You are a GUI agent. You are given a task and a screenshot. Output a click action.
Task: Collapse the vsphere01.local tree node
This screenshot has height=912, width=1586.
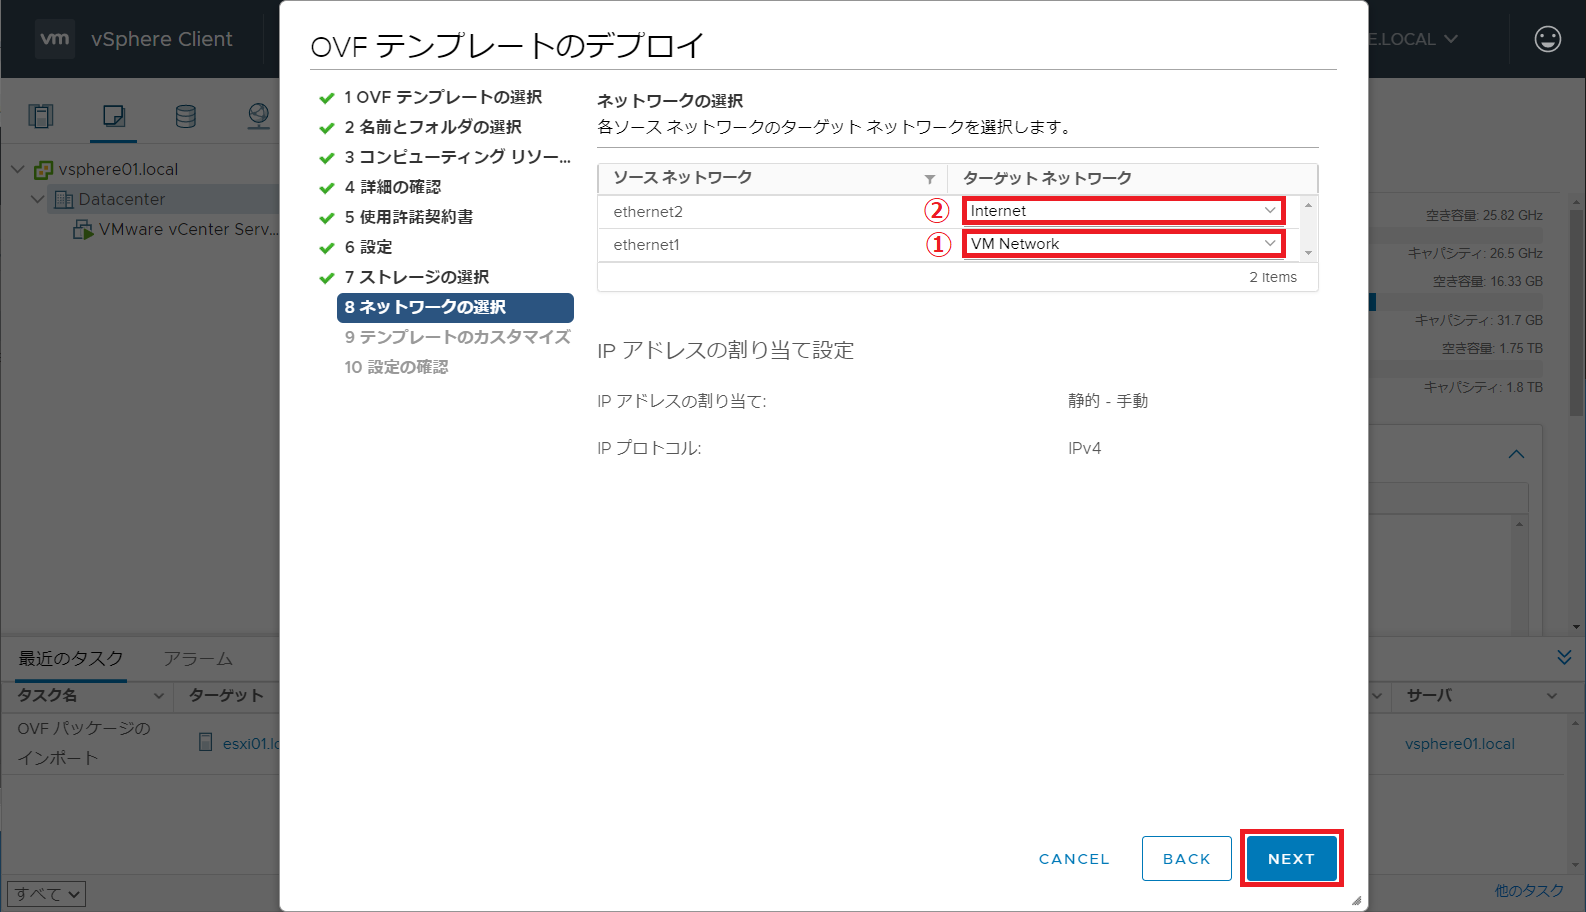[x=17, y=169]
